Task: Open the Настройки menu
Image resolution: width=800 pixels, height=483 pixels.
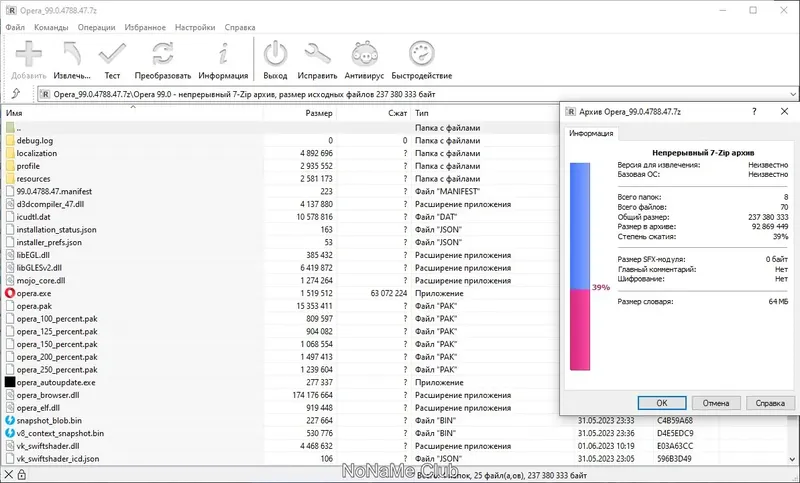Action: coord(195,27)
